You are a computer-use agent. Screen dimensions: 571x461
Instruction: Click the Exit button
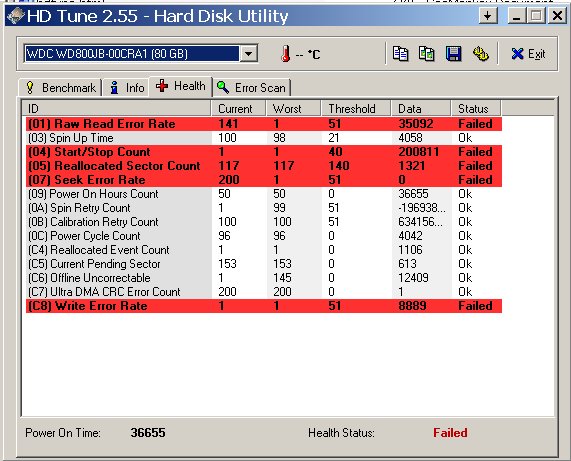tap(528, 54)
